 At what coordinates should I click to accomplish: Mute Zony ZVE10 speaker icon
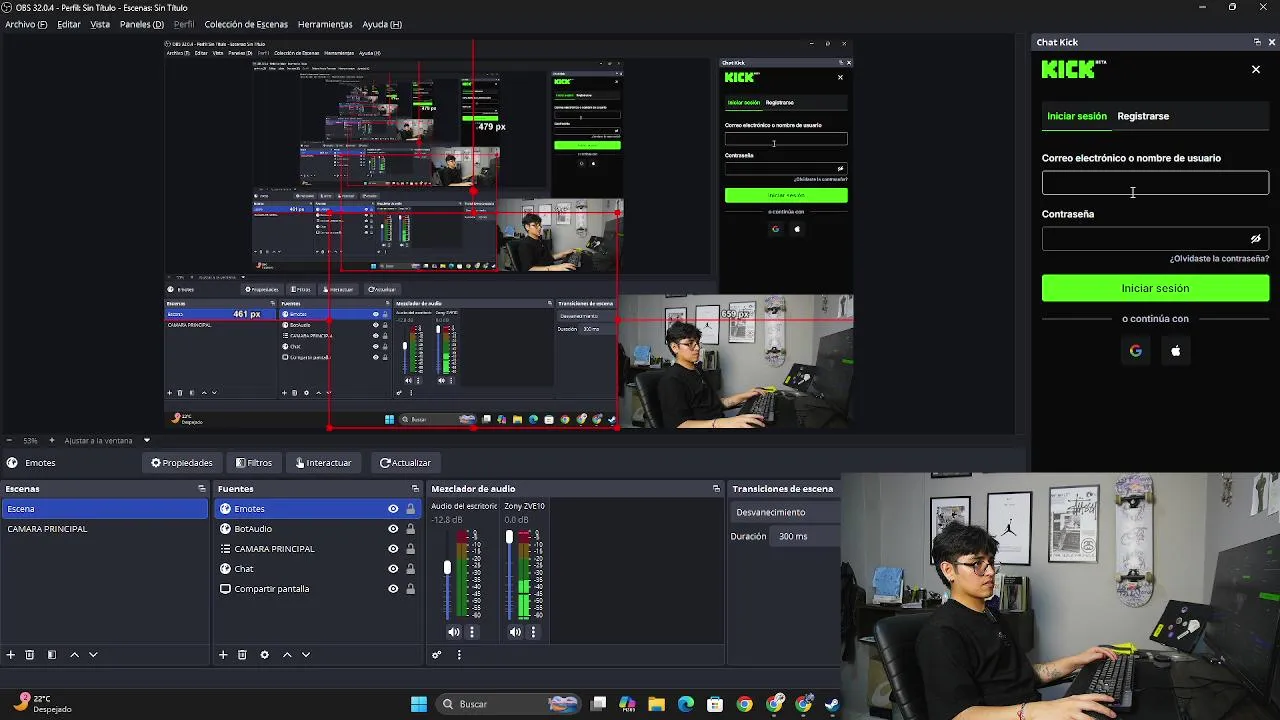tap(515, 632)
